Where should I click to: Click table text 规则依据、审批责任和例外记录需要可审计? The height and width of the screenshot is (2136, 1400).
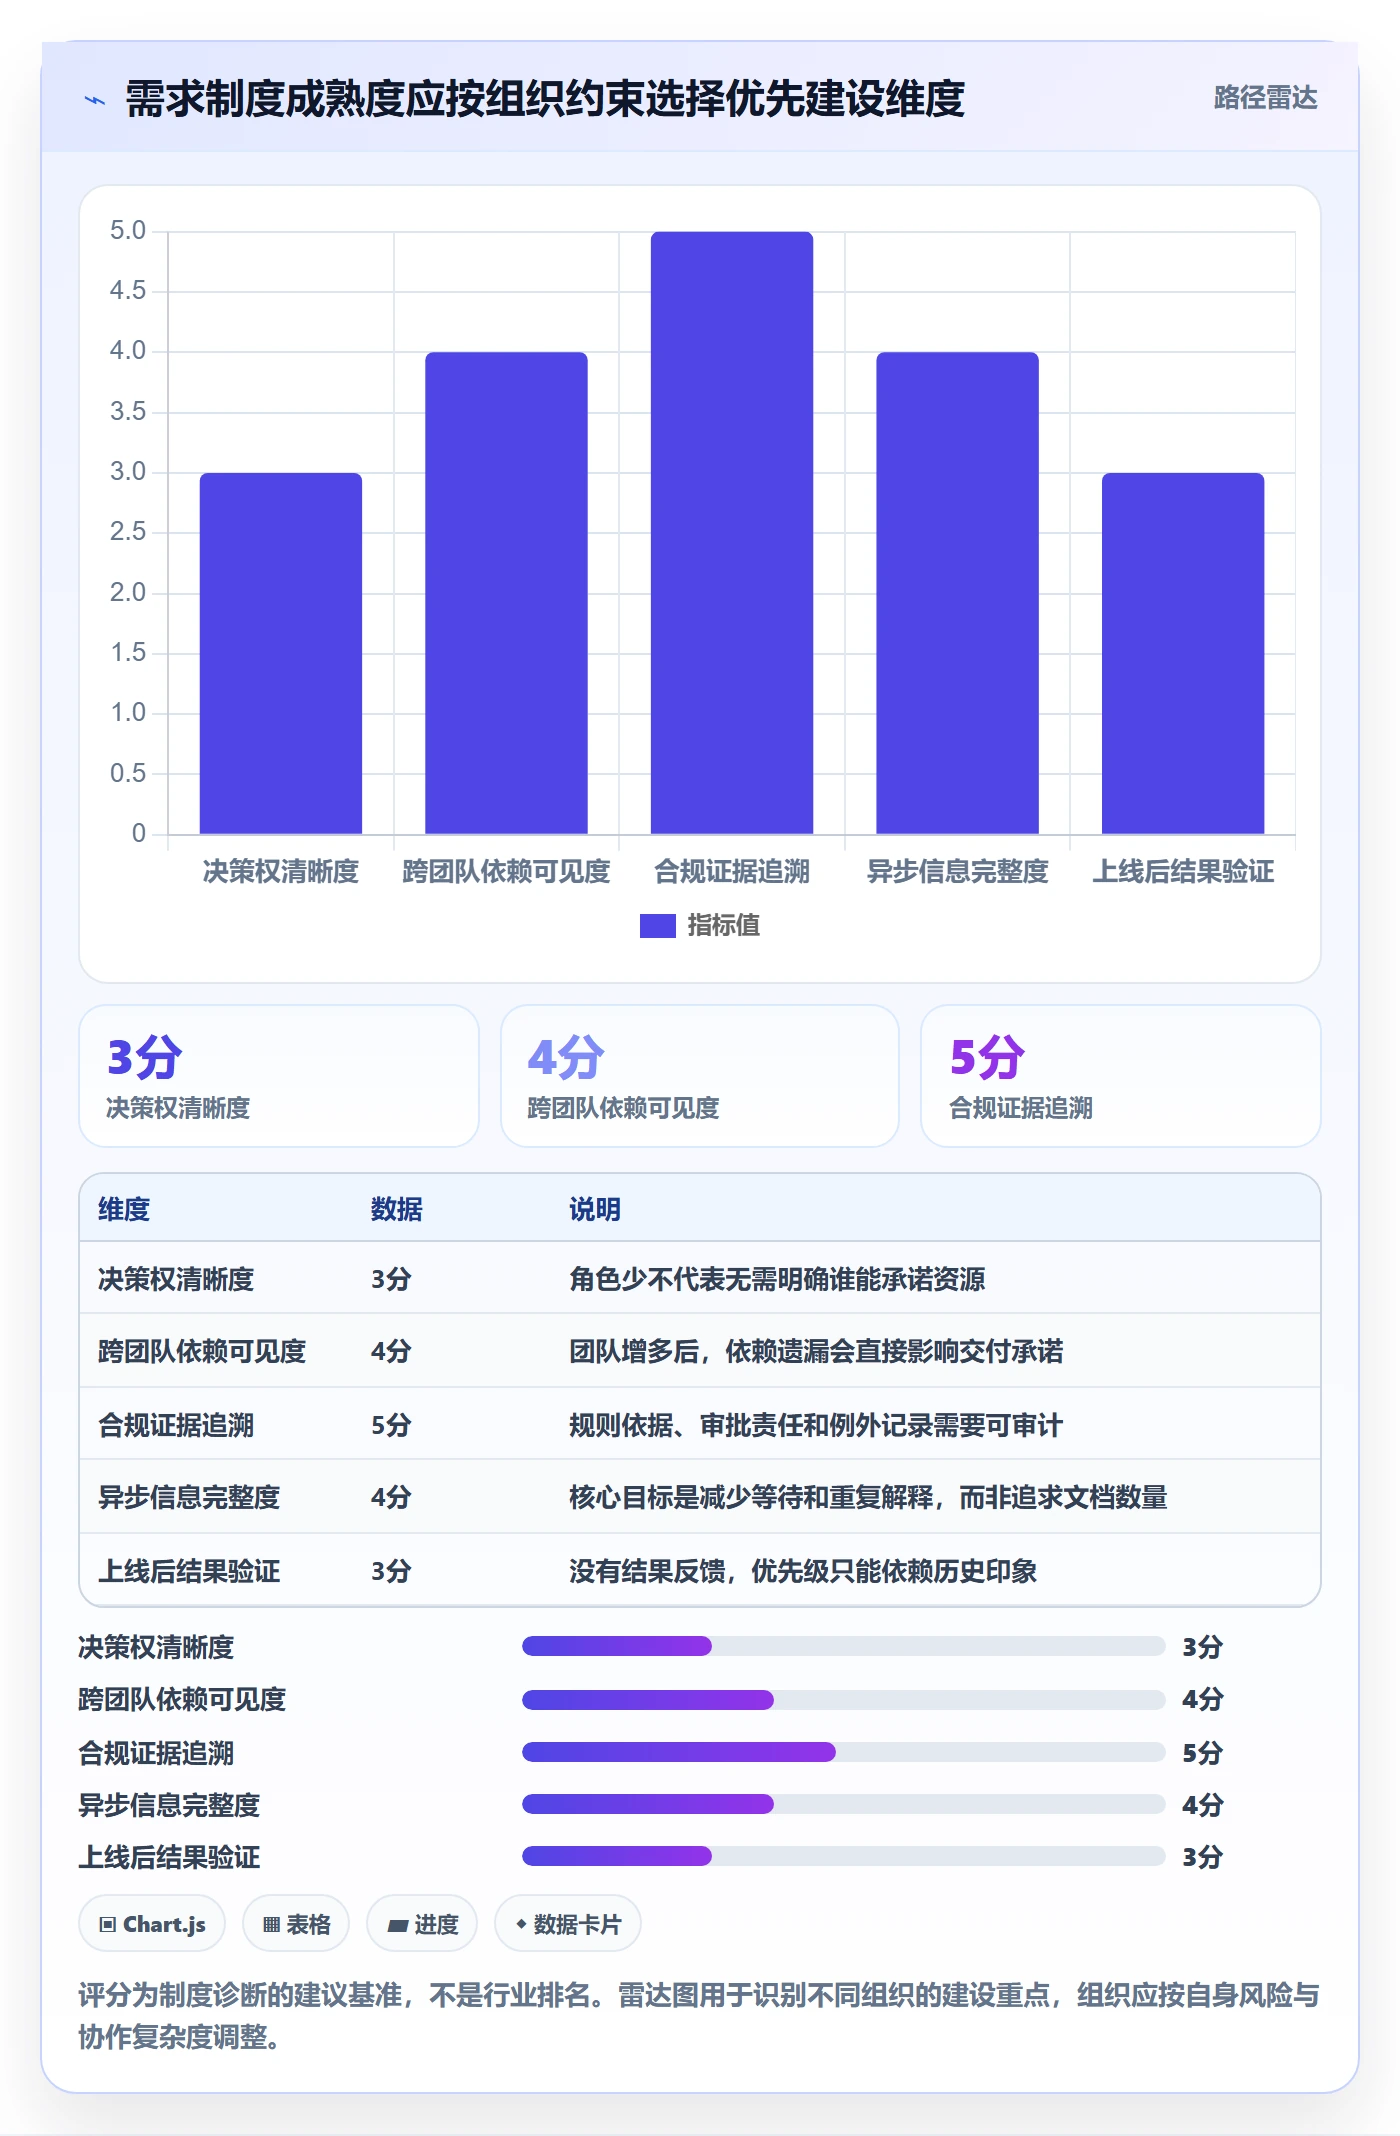click(x=816, y=1425)
